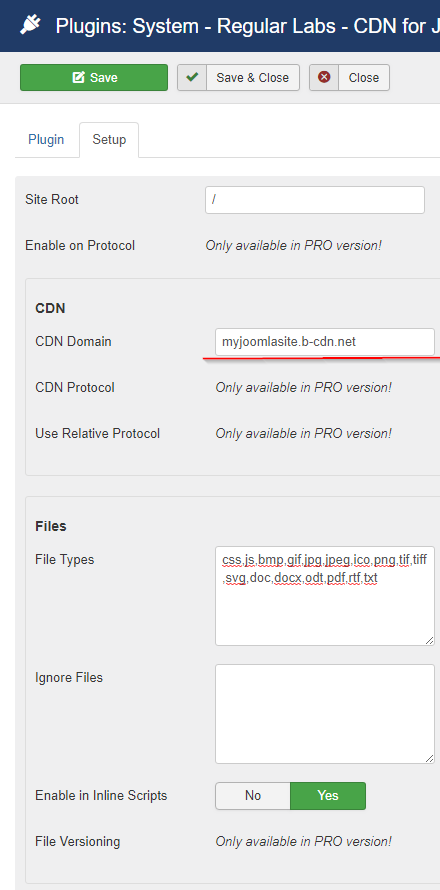Click the Site Root input field
Screen dimensions: 440x890
pyautogui.click(x=315, y=200)
